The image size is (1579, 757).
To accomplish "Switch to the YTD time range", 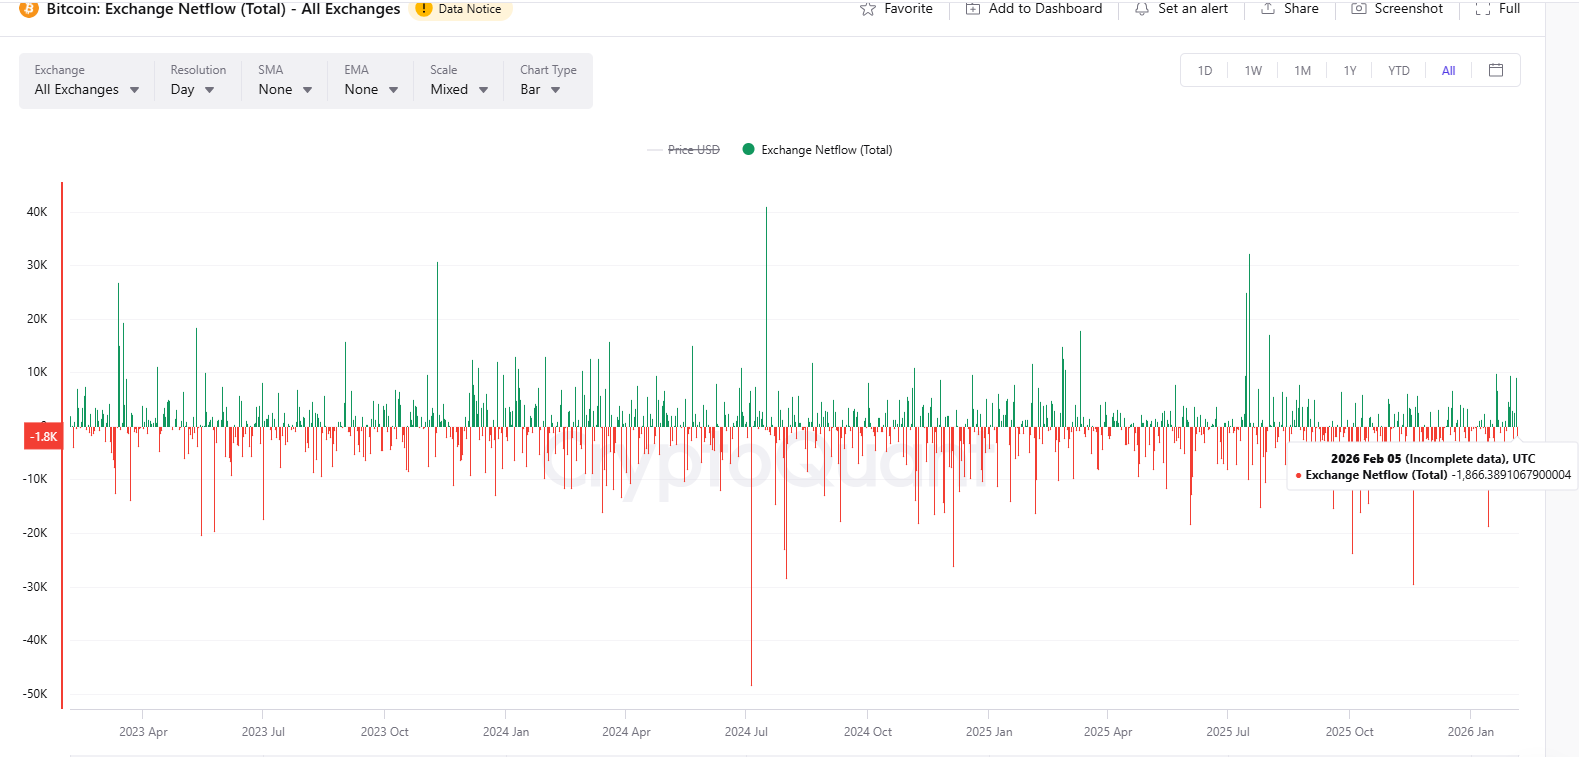I will tap(1398, 71).
